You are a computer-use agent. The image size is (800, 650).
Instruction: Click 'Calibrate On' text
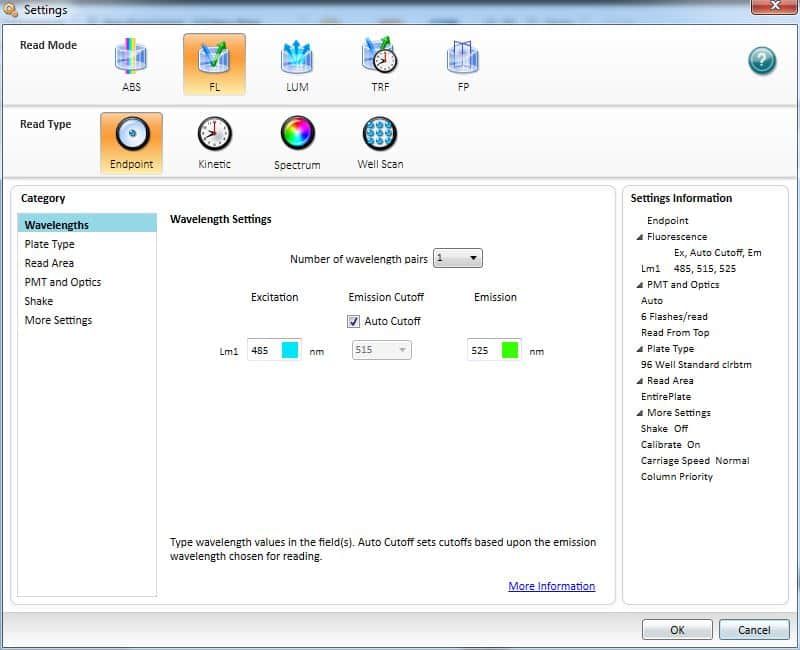(670, 444)
